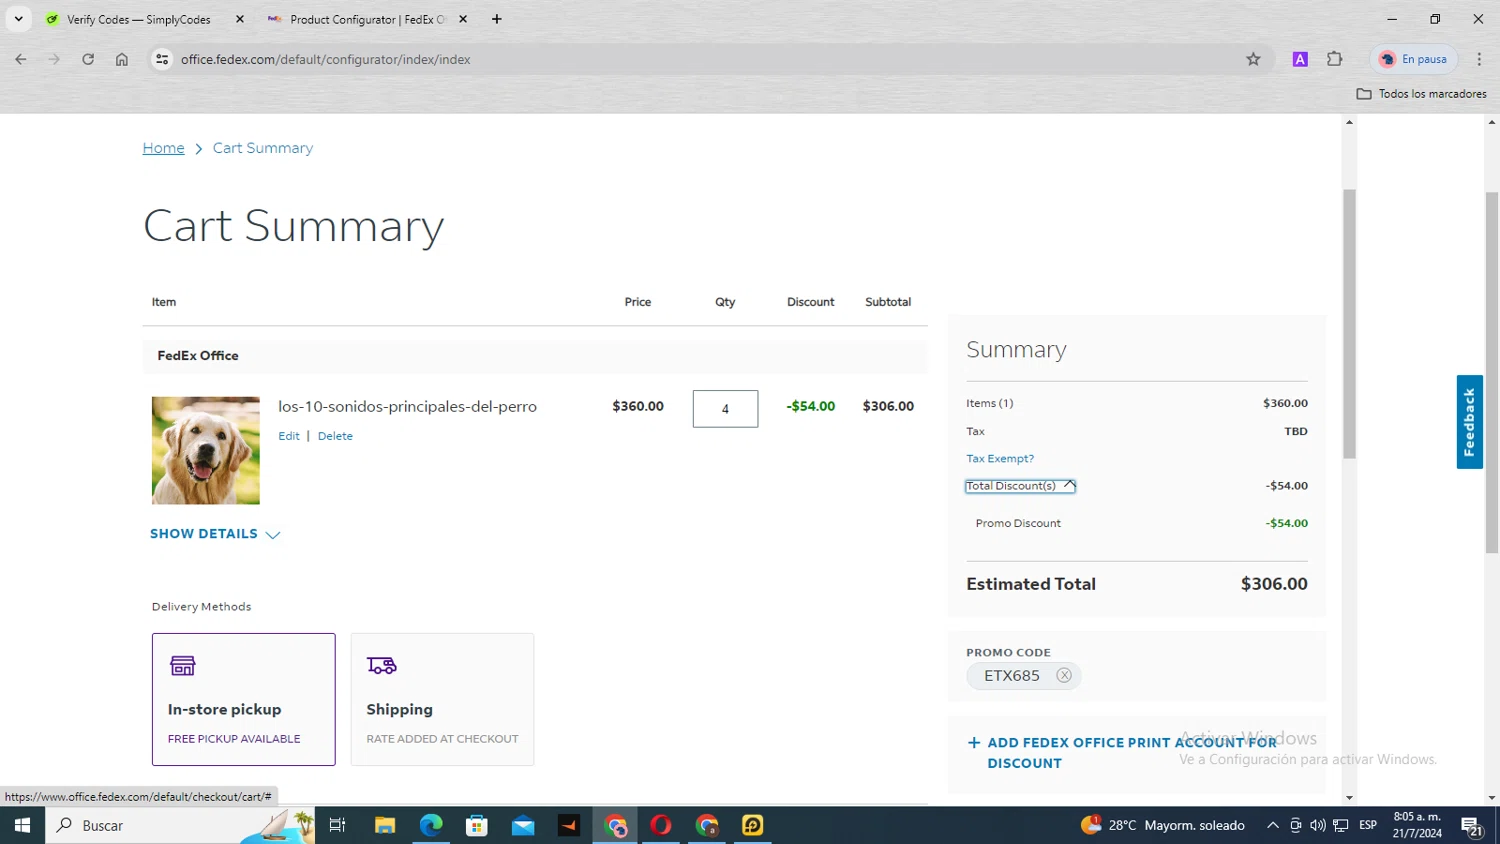Click the quantity field showing 4
The image size is (1500, 844).
(725, 408)
